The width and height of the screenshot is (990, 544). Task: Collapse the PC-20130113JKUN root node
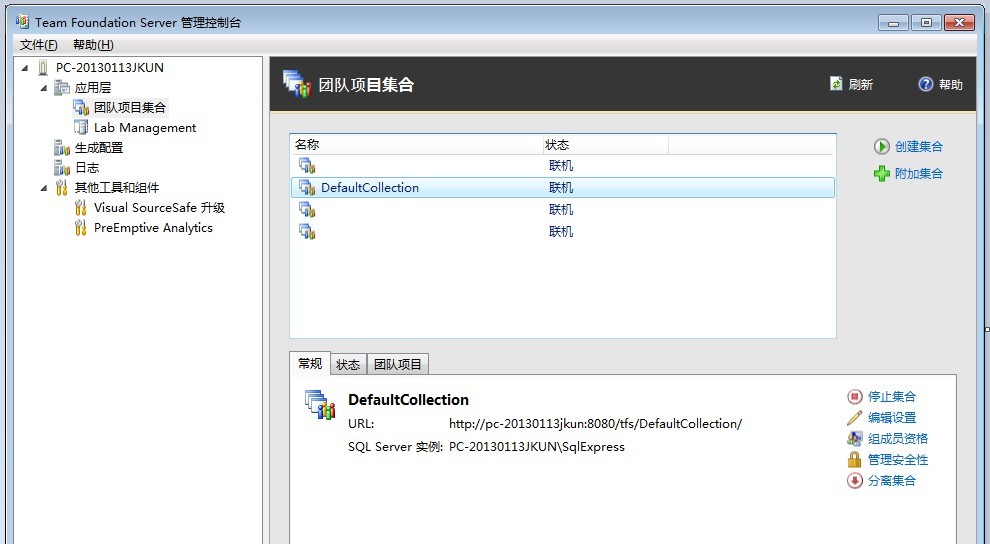(x=25, y=68)
